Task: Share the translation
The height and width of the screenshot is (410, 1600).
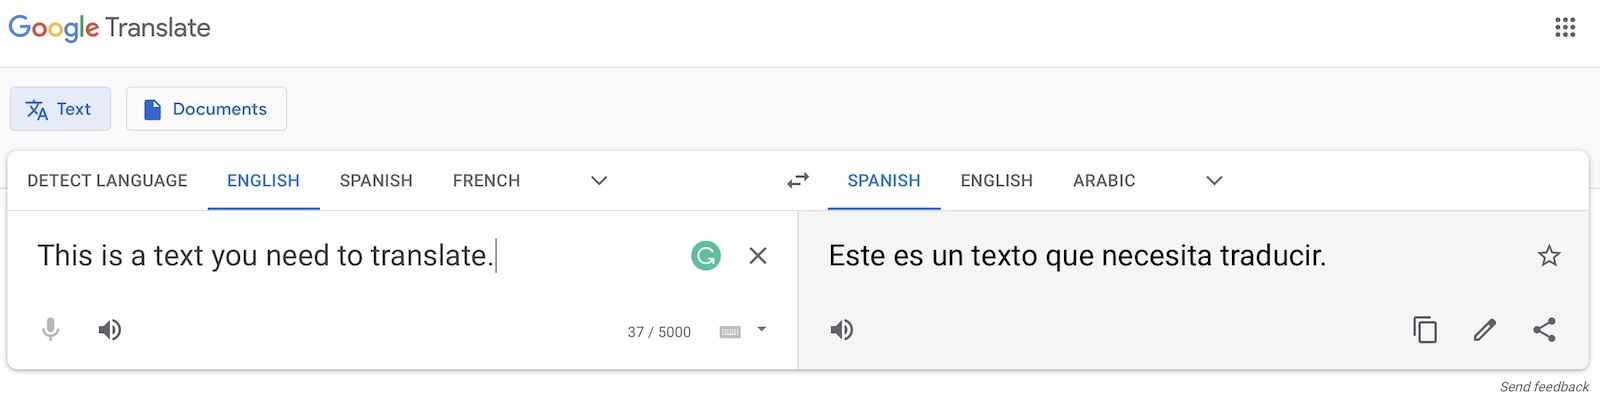Action: (1544, 330)
